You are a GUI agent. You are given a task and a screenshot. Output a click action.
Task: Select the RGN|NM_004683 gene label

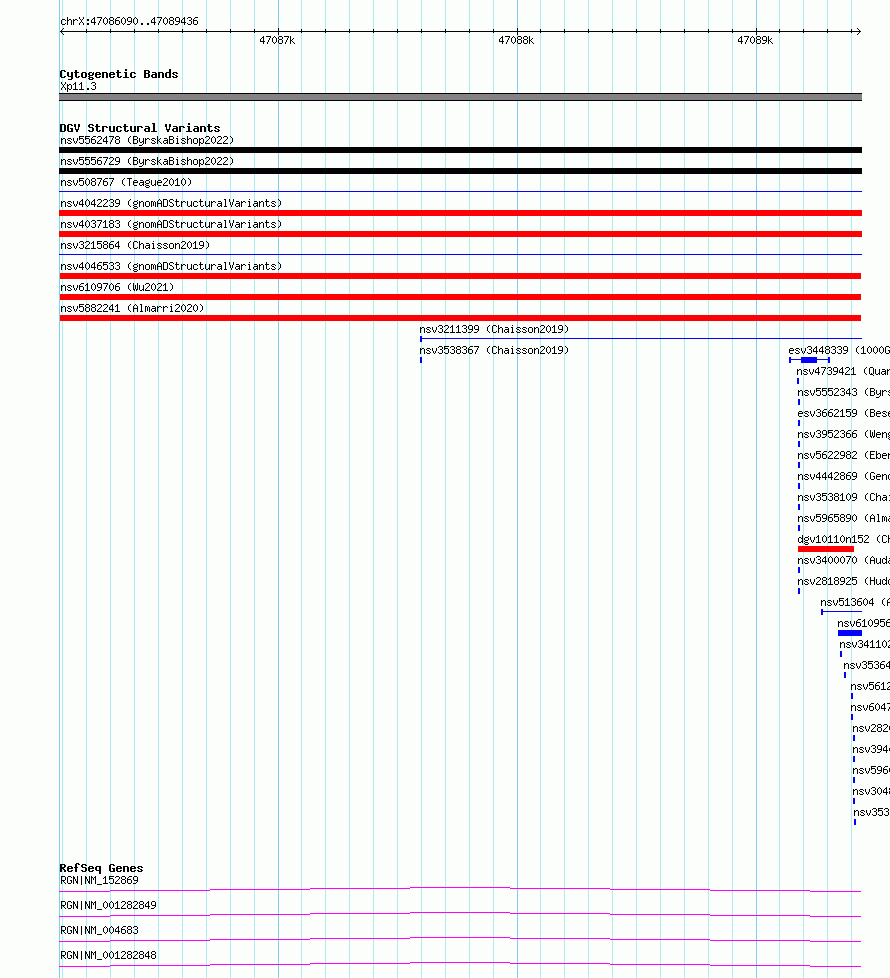[x=99, y=931]
